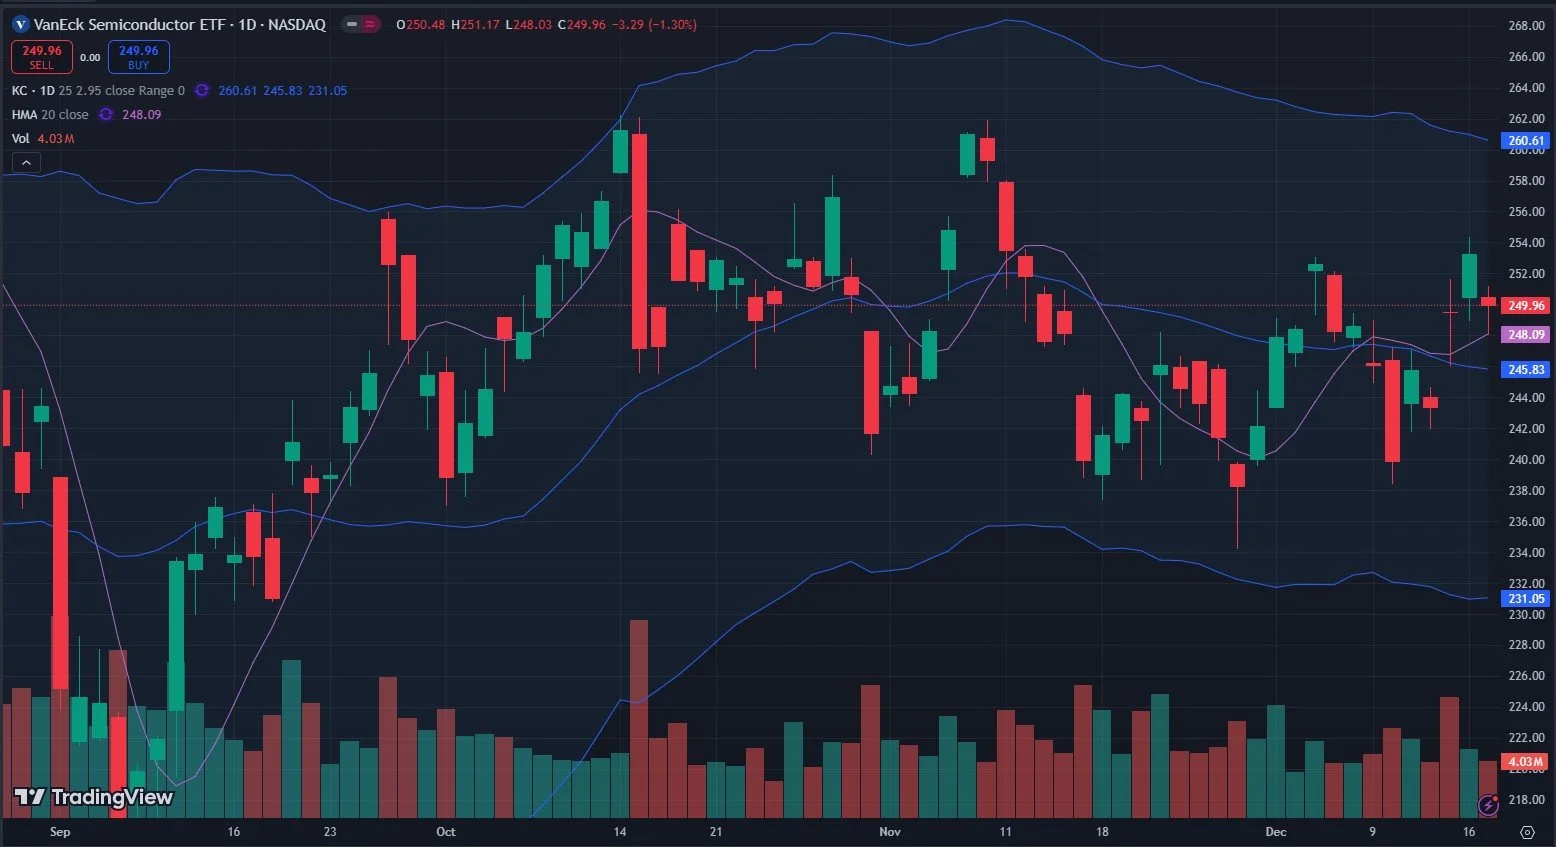Image resolution: width=1556 pixels, height=847 pixels.
Task: Click the 248.09 HMA price label on axis
Action: [1526, 335]
